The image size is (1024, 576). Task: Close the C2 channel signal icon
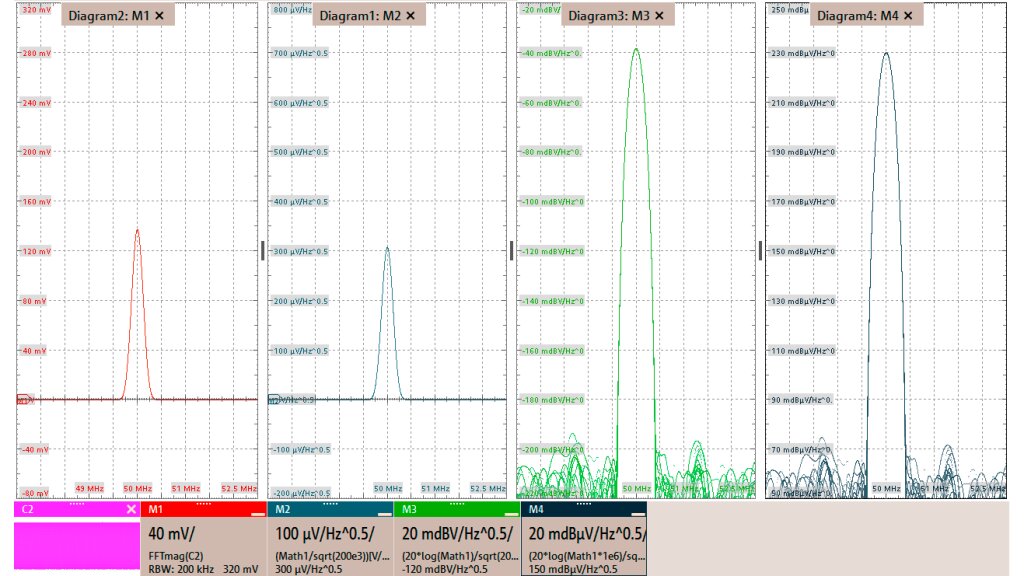(131, 509)
